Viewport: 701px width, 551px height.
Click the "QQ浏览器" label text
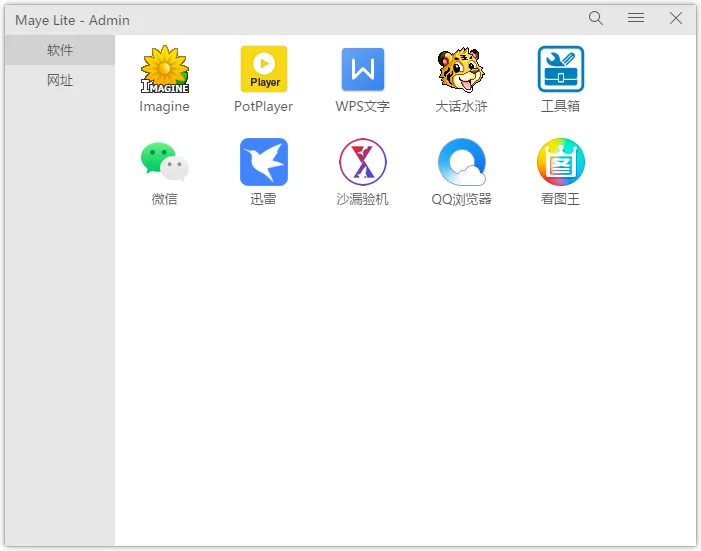click(x=461, y=199)
